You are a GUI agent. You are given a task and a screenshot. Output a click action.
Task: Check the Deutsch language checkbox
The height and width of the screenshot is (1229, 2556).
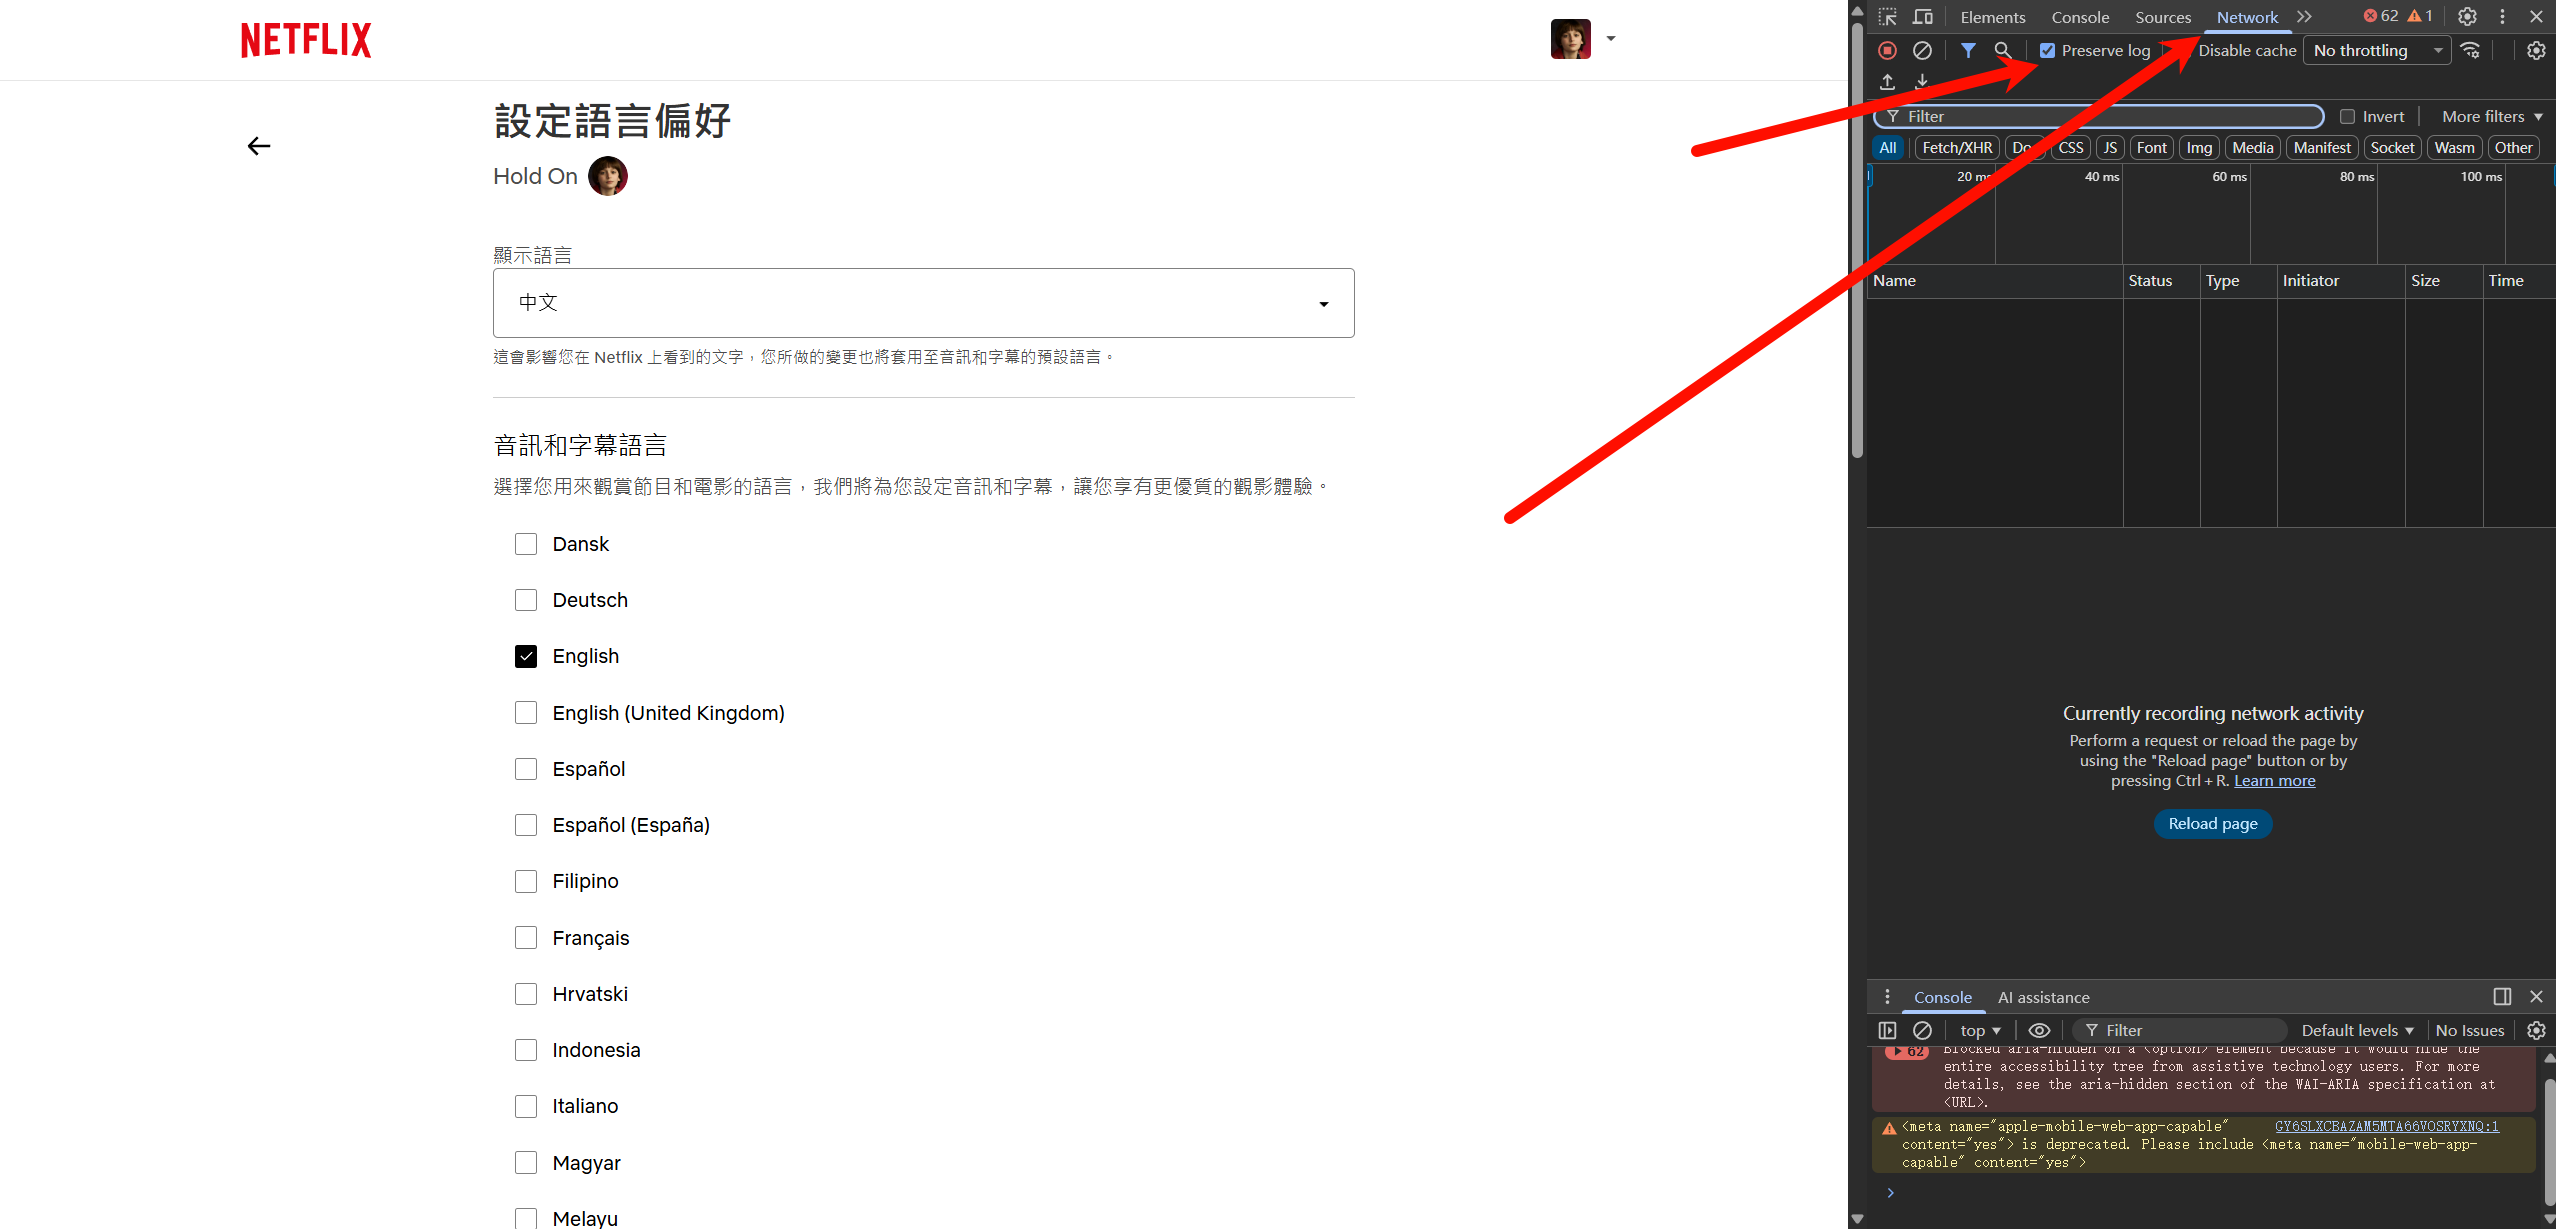point(526,600)
